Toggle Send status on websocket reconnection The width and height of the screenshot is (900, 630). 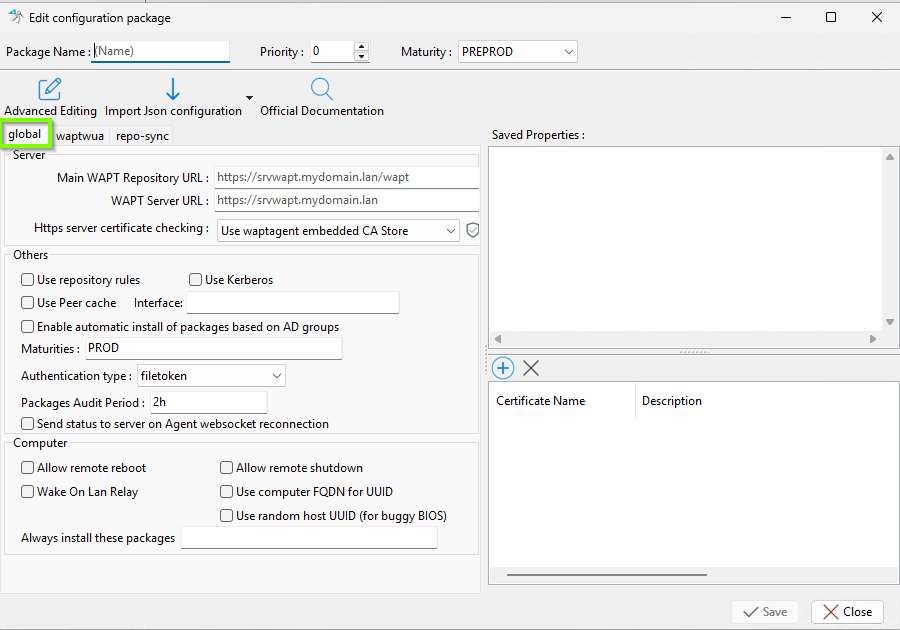pyautogui.click(x=27, y=423)
